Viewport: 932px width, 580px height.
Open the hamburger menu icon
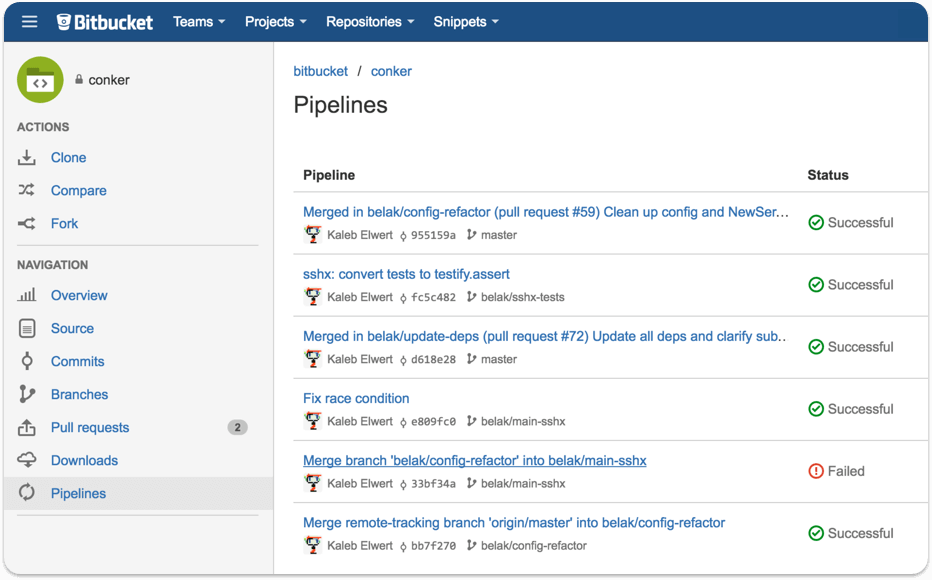click(30, 21)
